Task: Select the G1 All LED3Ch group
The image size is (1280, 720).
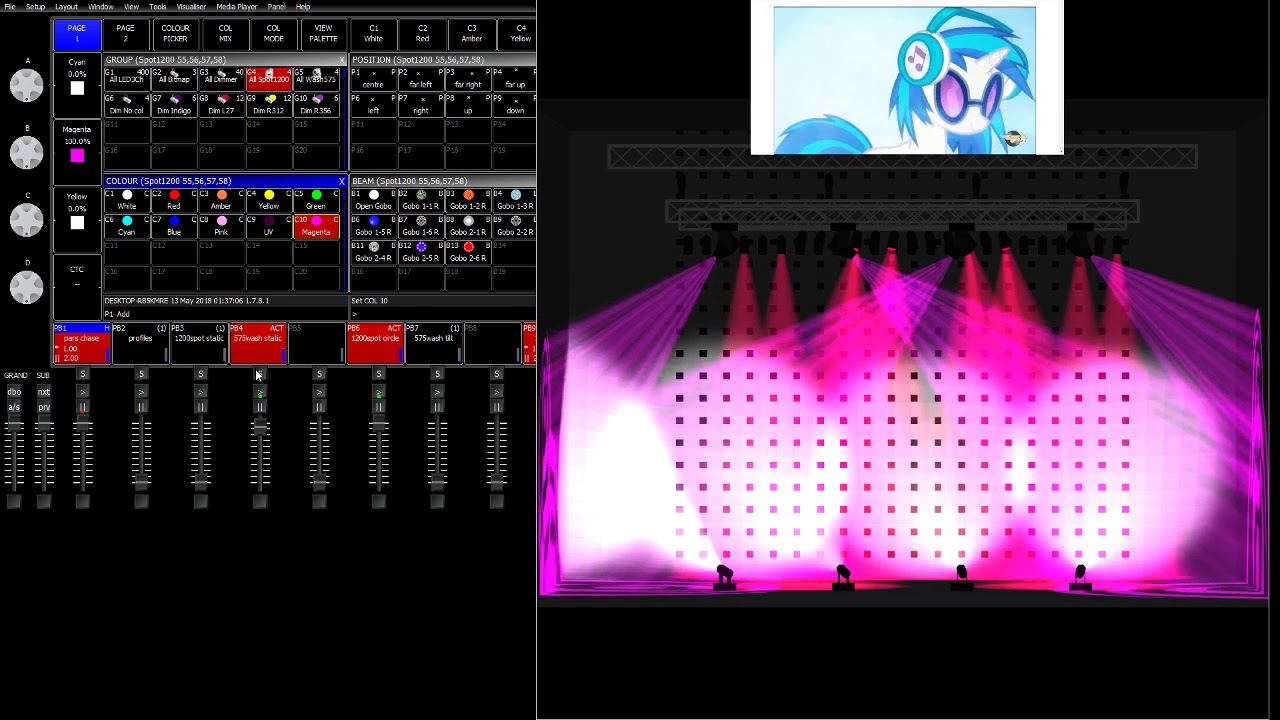Action: 127,78
